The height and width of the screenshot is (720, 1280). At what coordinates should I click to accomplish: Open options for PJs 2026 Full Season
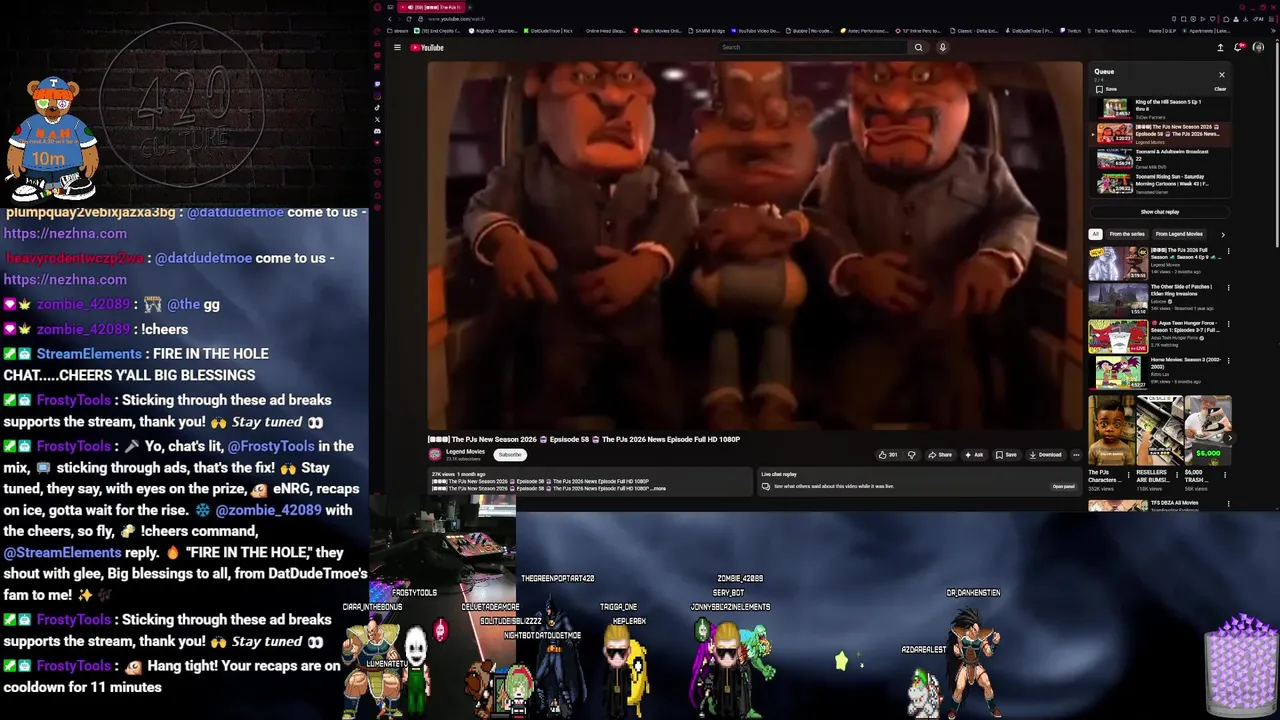coord(1228,251)
